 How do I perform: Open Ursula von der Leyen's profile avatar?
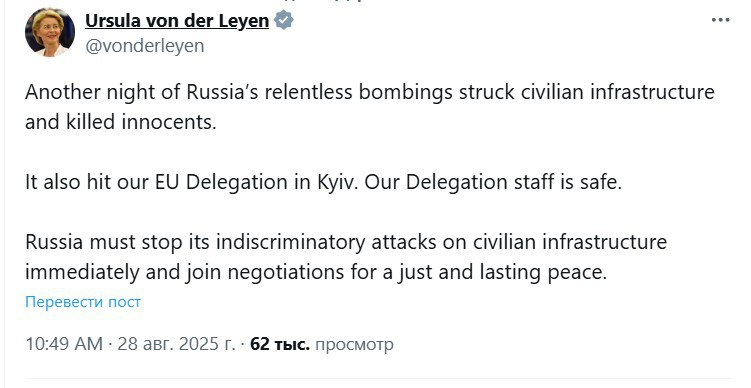click(49, 32)
